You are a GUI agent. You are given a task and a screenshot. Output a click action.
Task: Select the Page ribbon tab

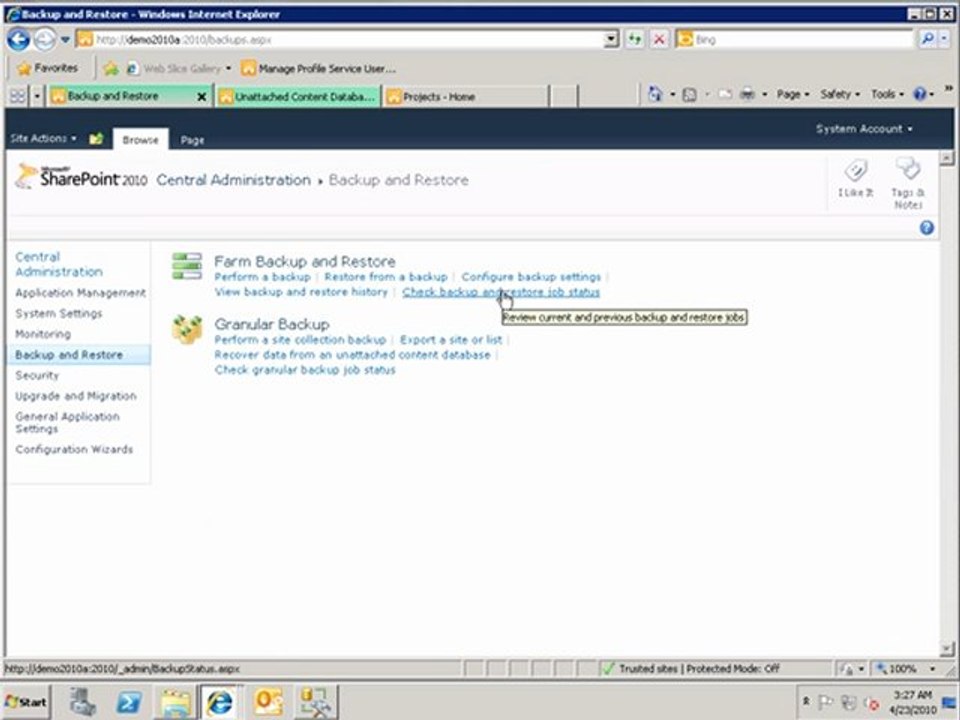[192, 140]
